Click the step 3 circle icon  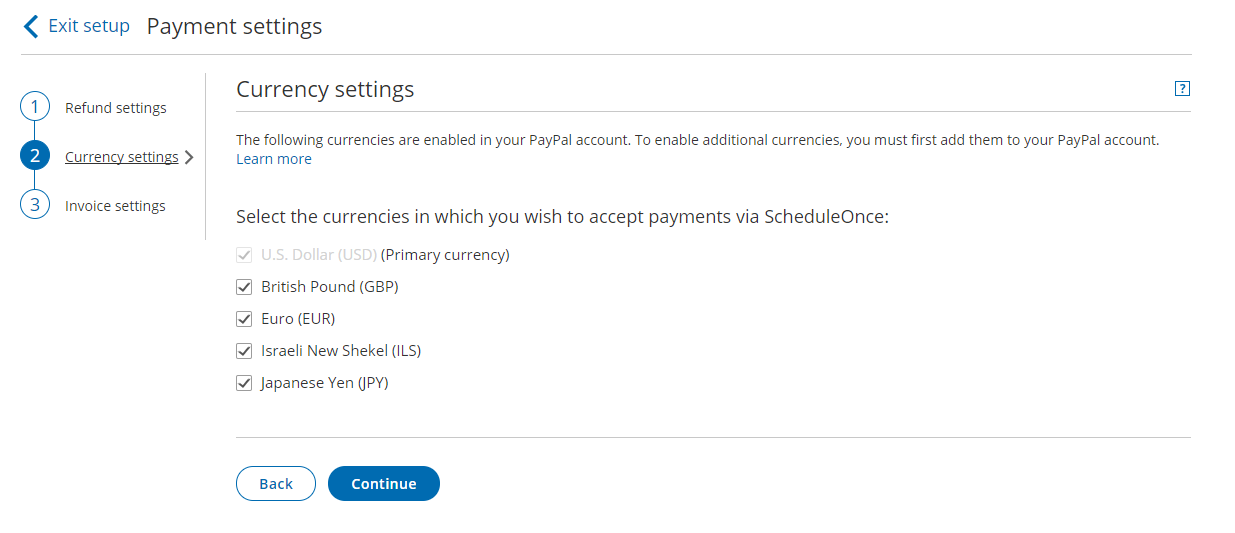pyautogui.click(x=35, y=205)
